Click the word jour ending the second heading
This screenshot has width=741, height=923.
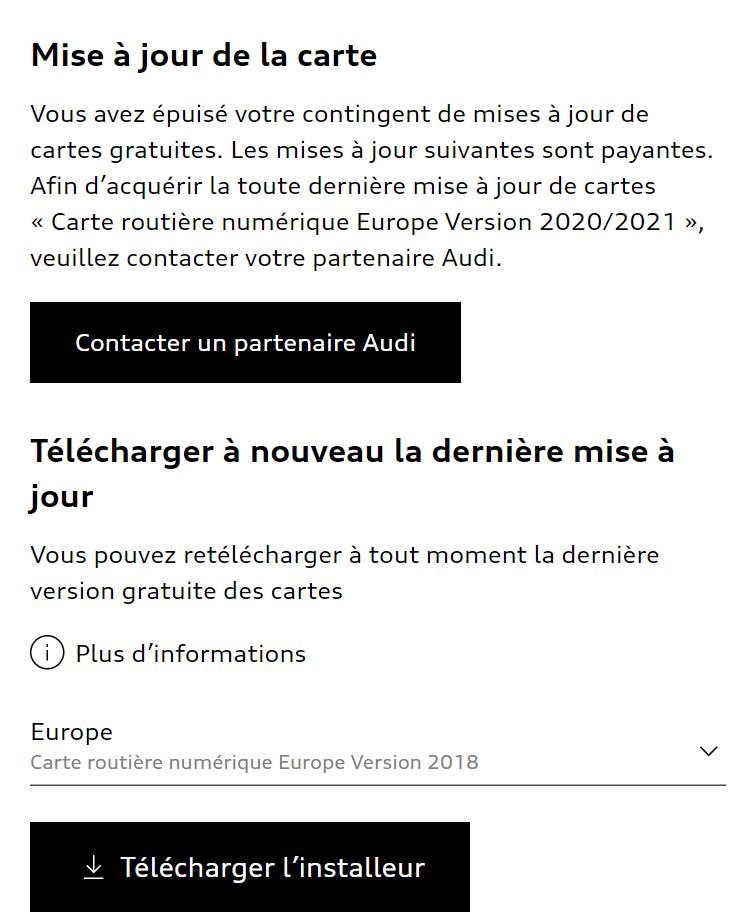tap(62, 496)
